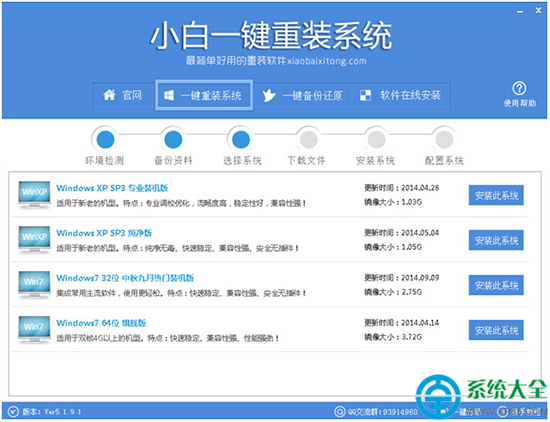Click the 备份资料 step label

(x=173, y=161)
